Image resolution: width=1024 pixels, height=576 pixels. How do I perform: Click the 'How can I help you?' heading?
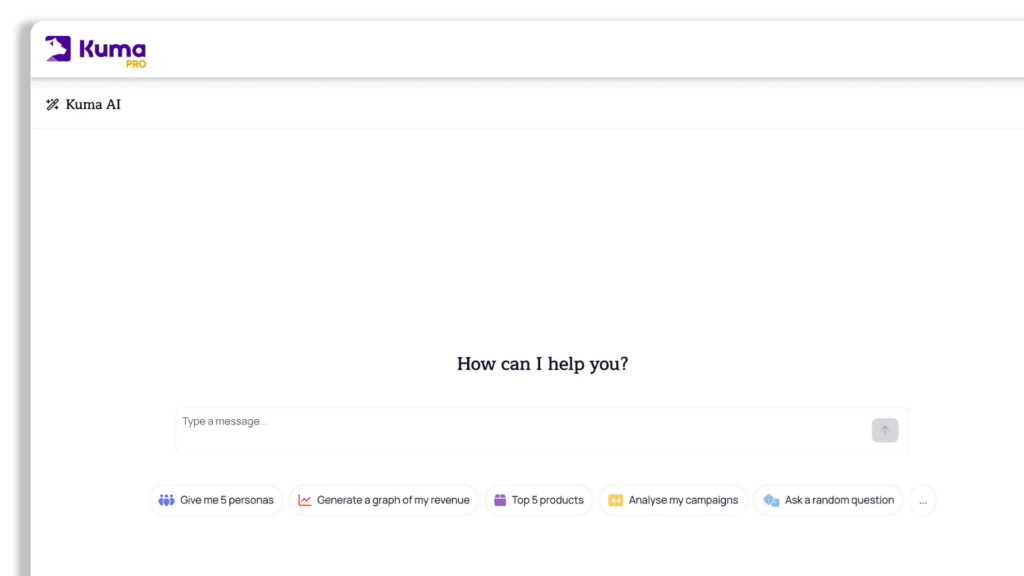[542, 364]
